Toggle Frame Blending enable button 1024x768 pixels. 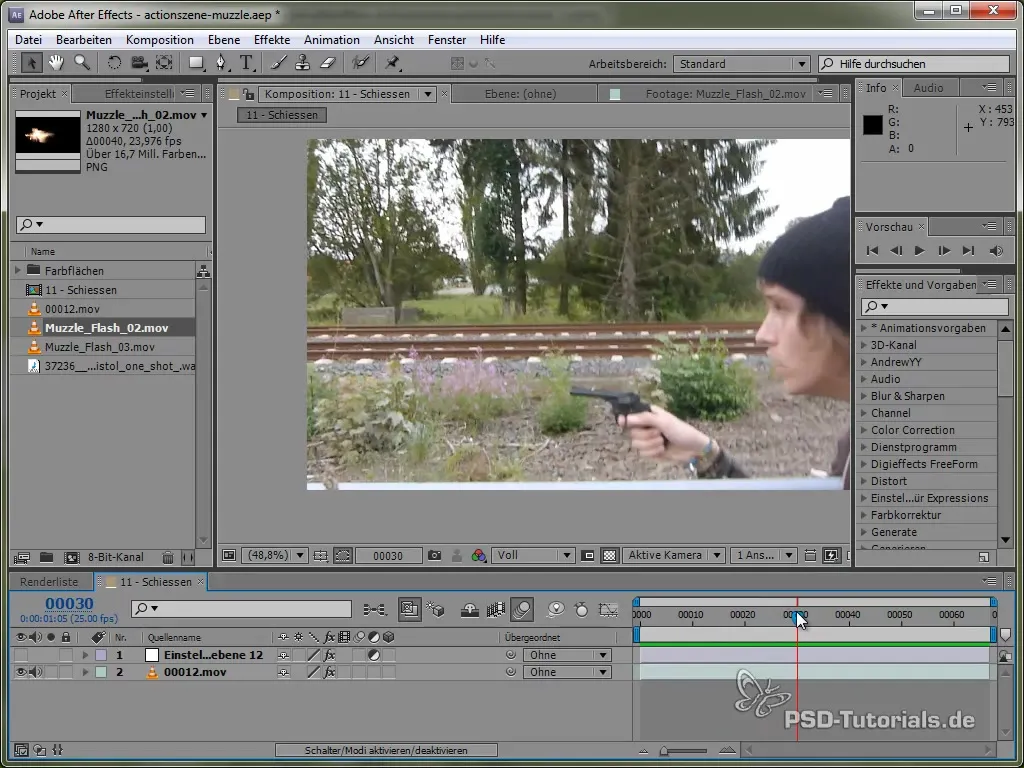pos(496,610)
